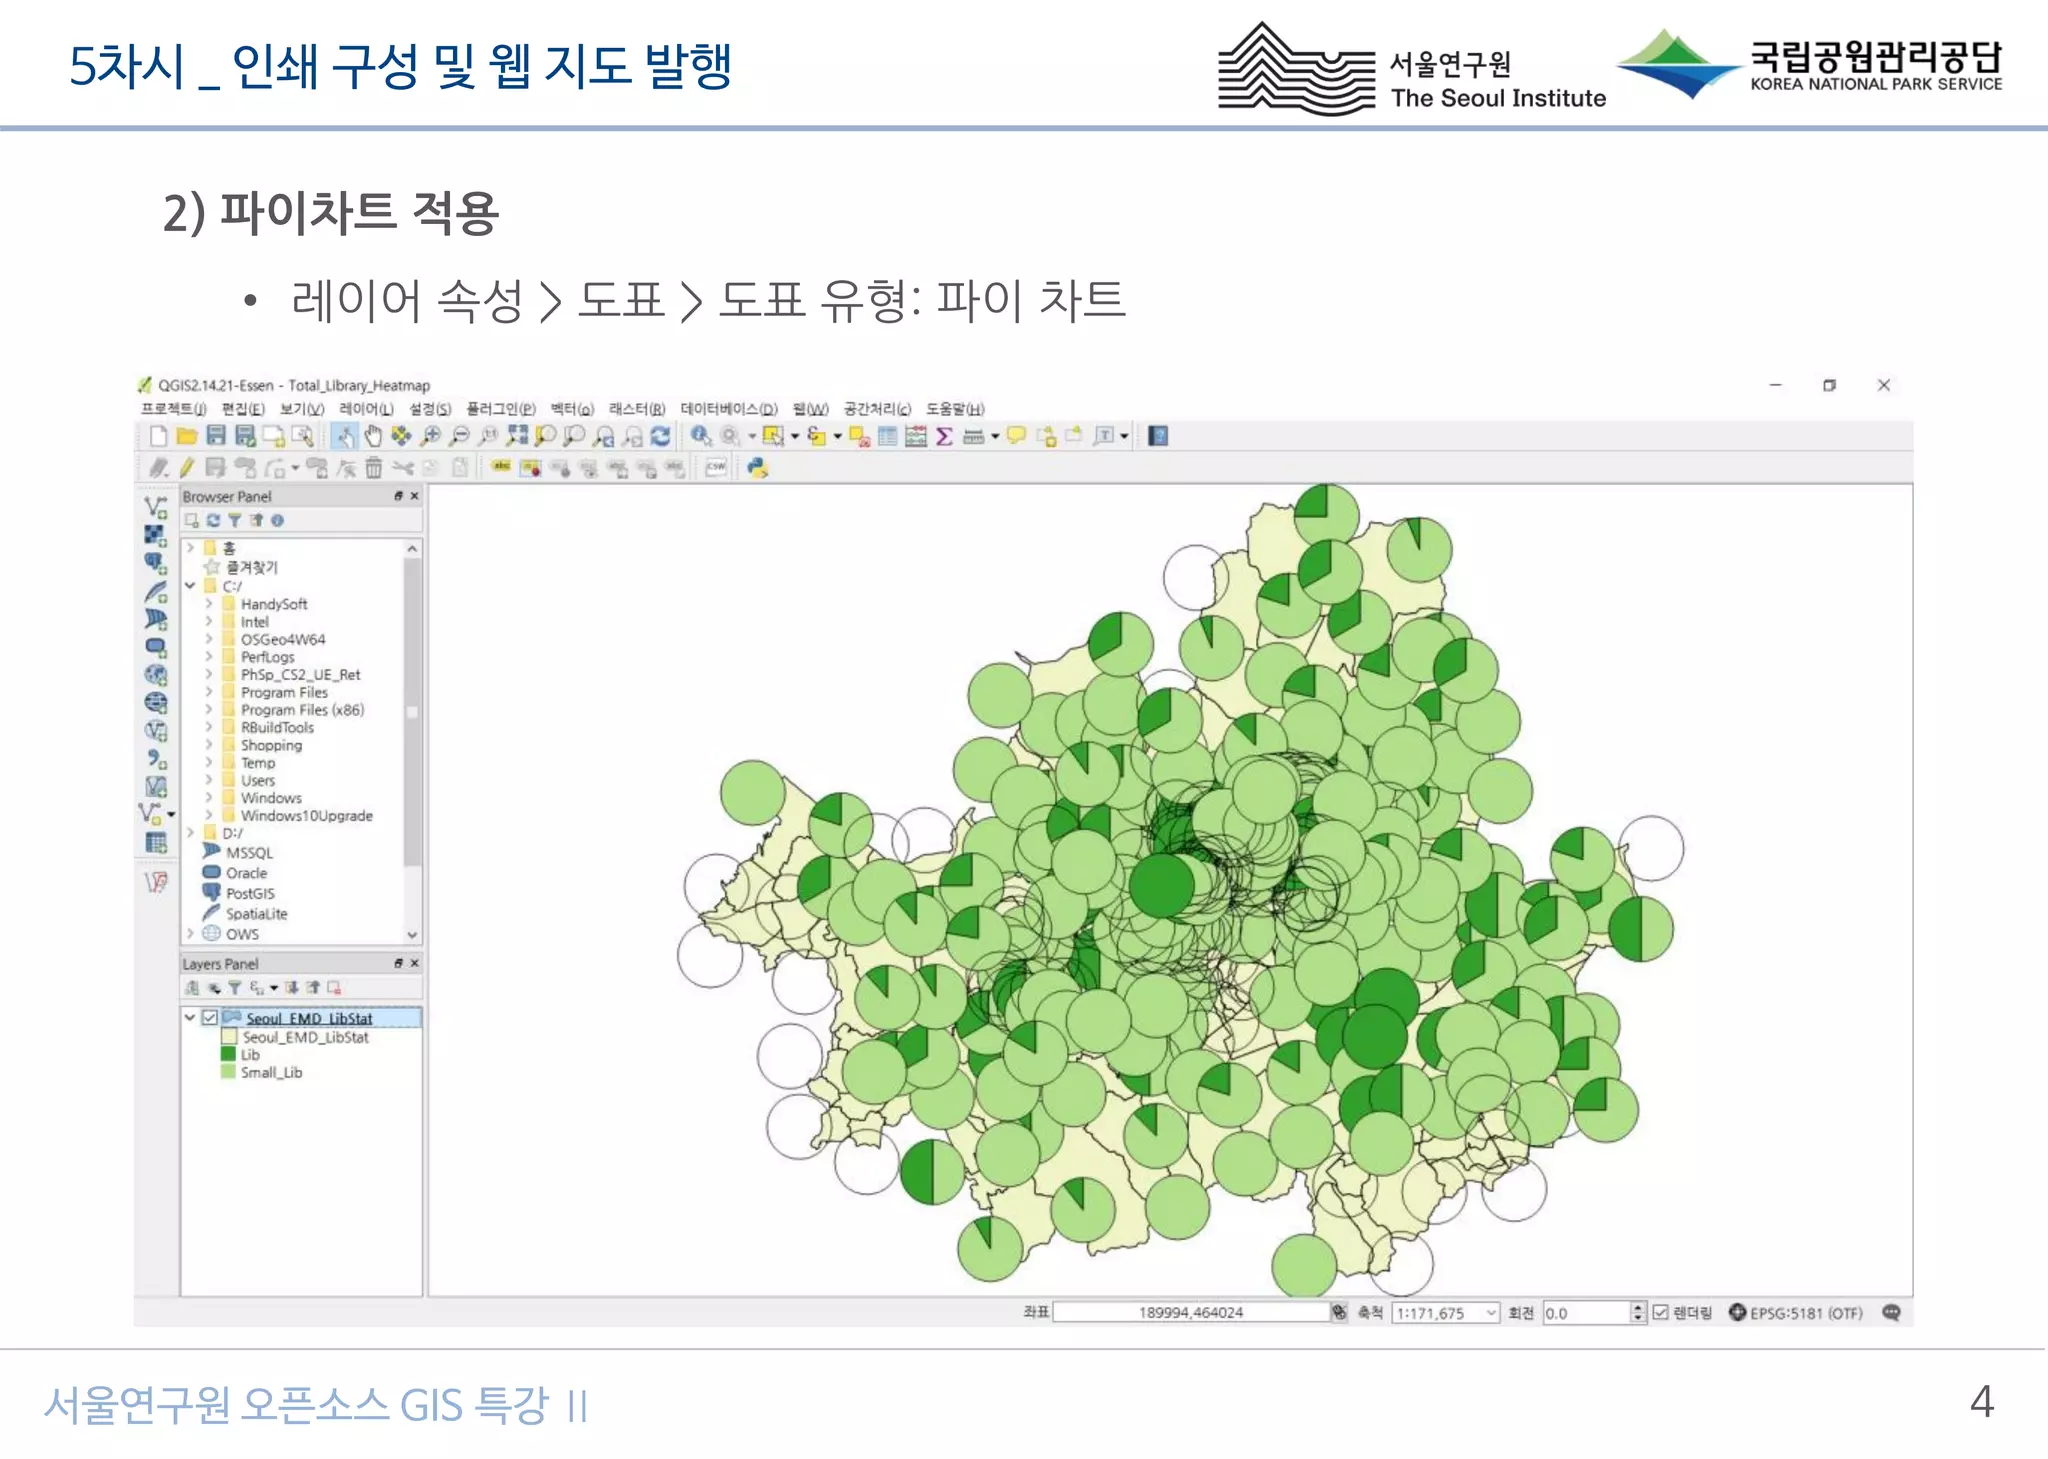Toggle editing pencil icon
The height and width of the screenshot is (1459, 2048).
click(187, 468)
